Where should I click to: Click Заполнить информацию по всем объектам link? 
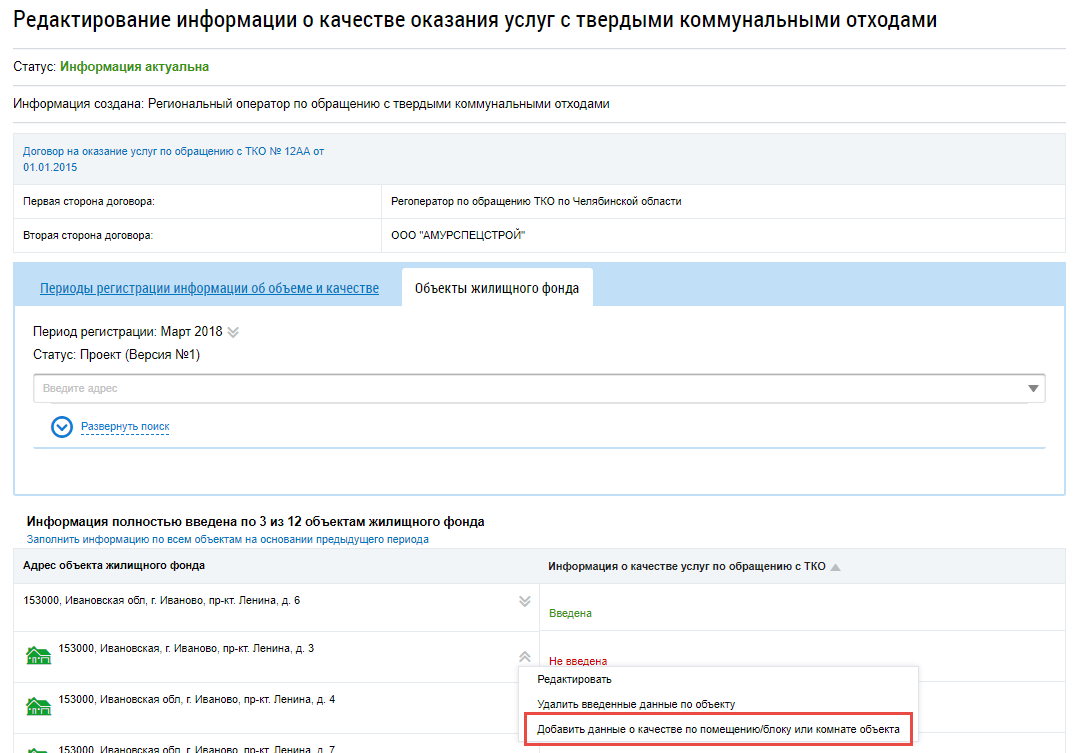228,539
